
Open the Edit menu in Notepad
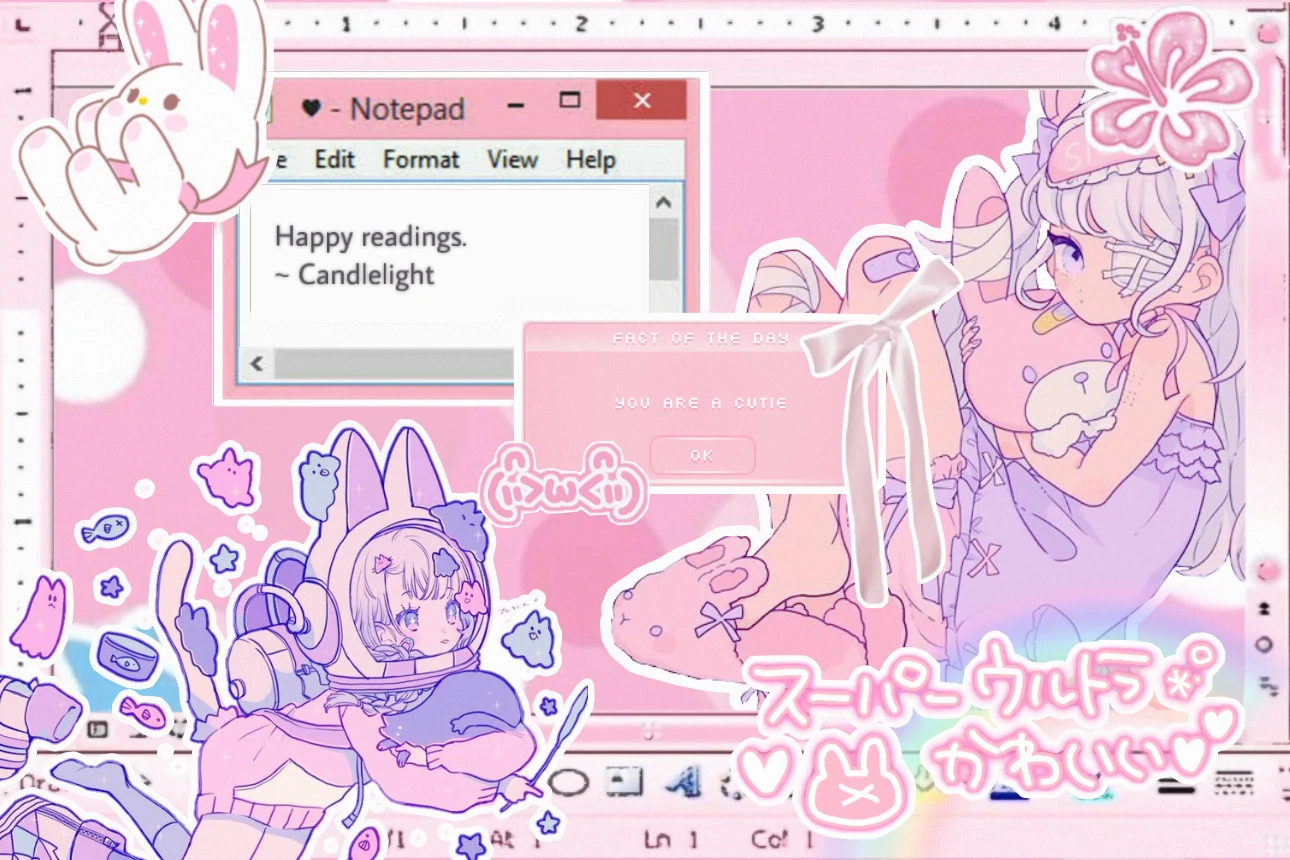(335, 160)
